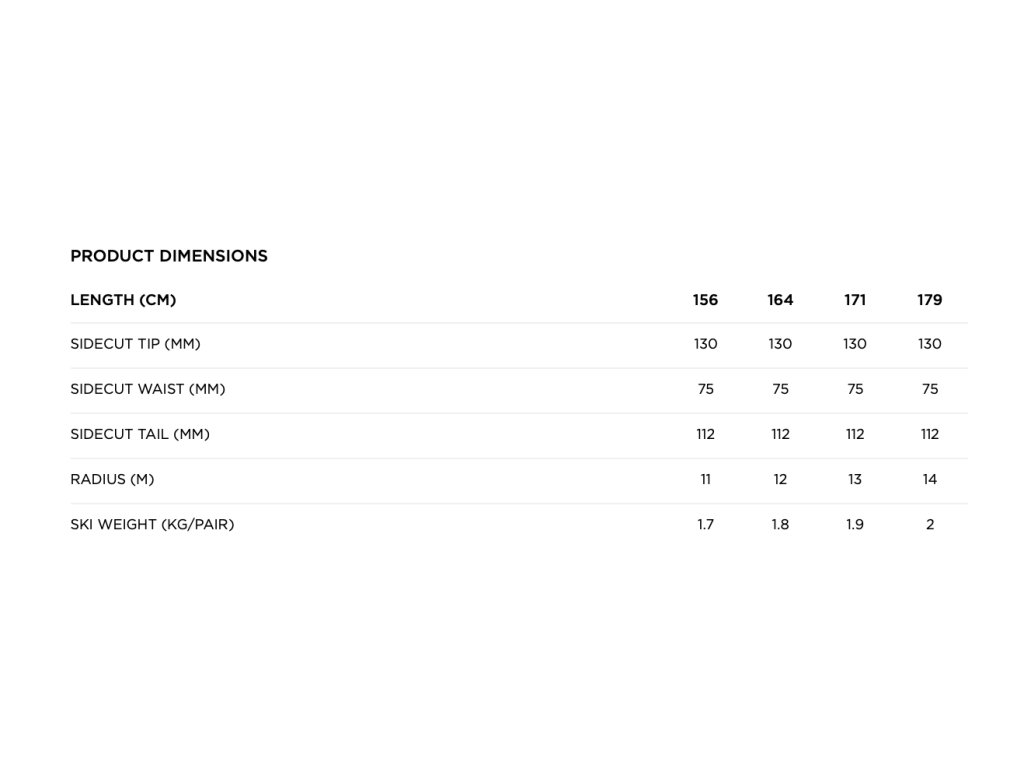The height and width of the screenshot is (768, 1024).
Task: Click the SIDECUT WAIST (MM) label
Action: point(148,389)
